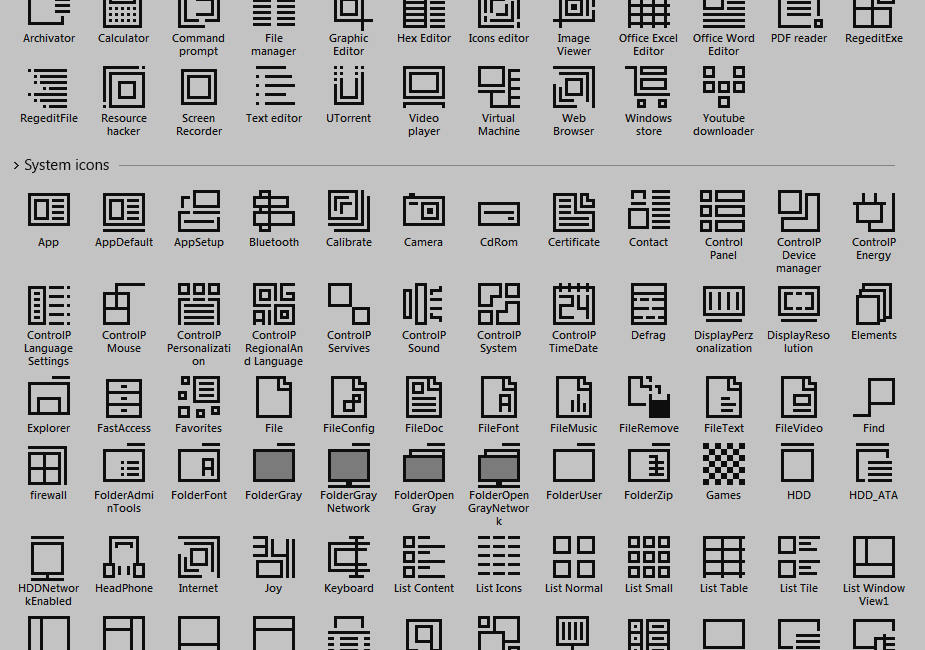Click the FileRemove icon
Viewport: 925px width, 650px height.
point(648,398)
